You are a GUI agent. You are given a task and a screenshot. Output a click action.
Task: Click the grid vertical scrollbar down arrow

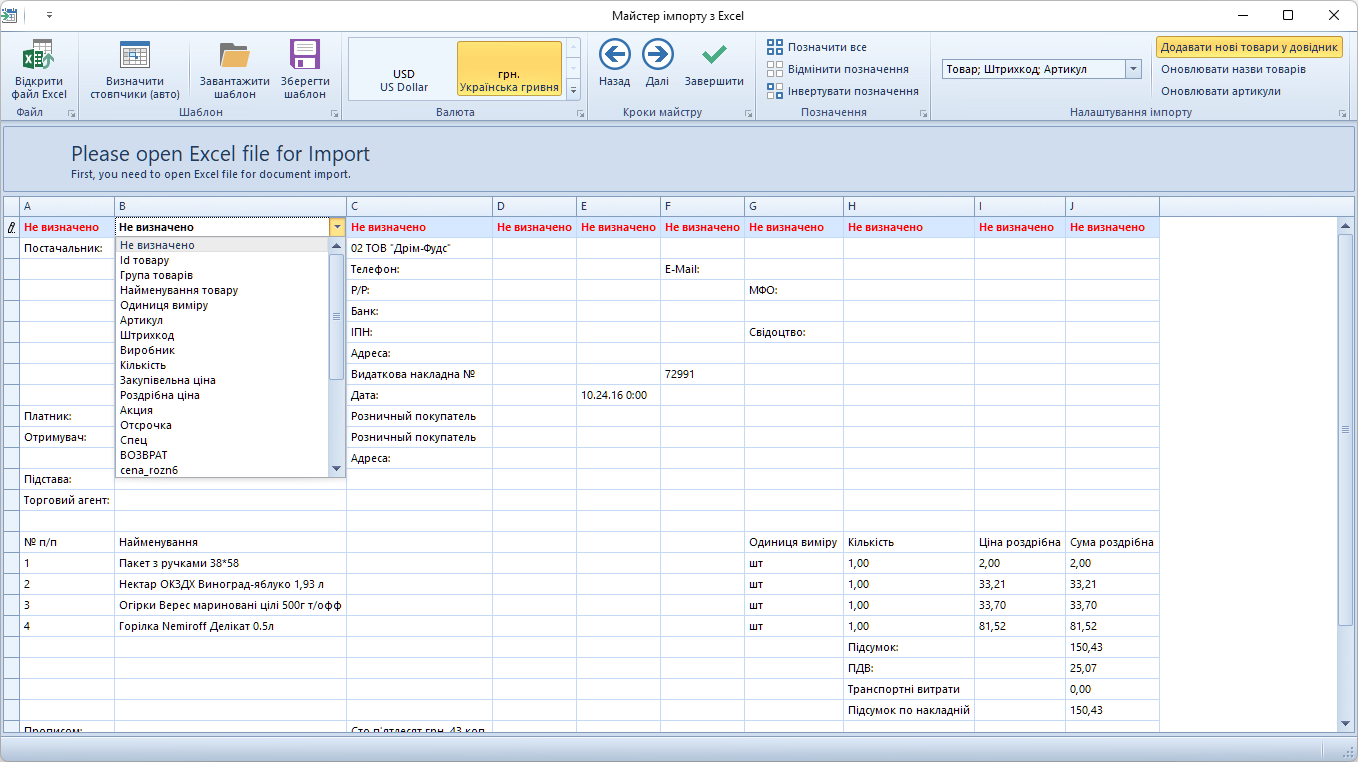[1345, 722]
